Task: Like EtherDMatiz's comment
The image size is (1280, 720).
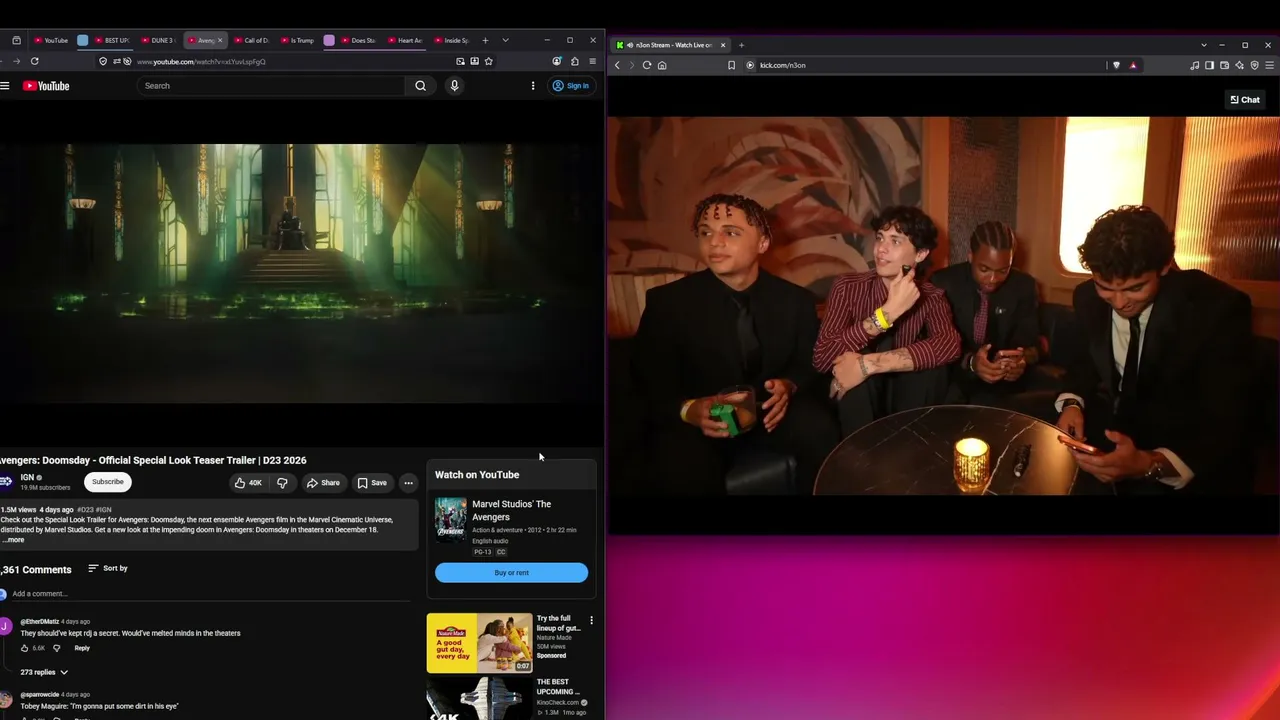Action: point(25,648)
